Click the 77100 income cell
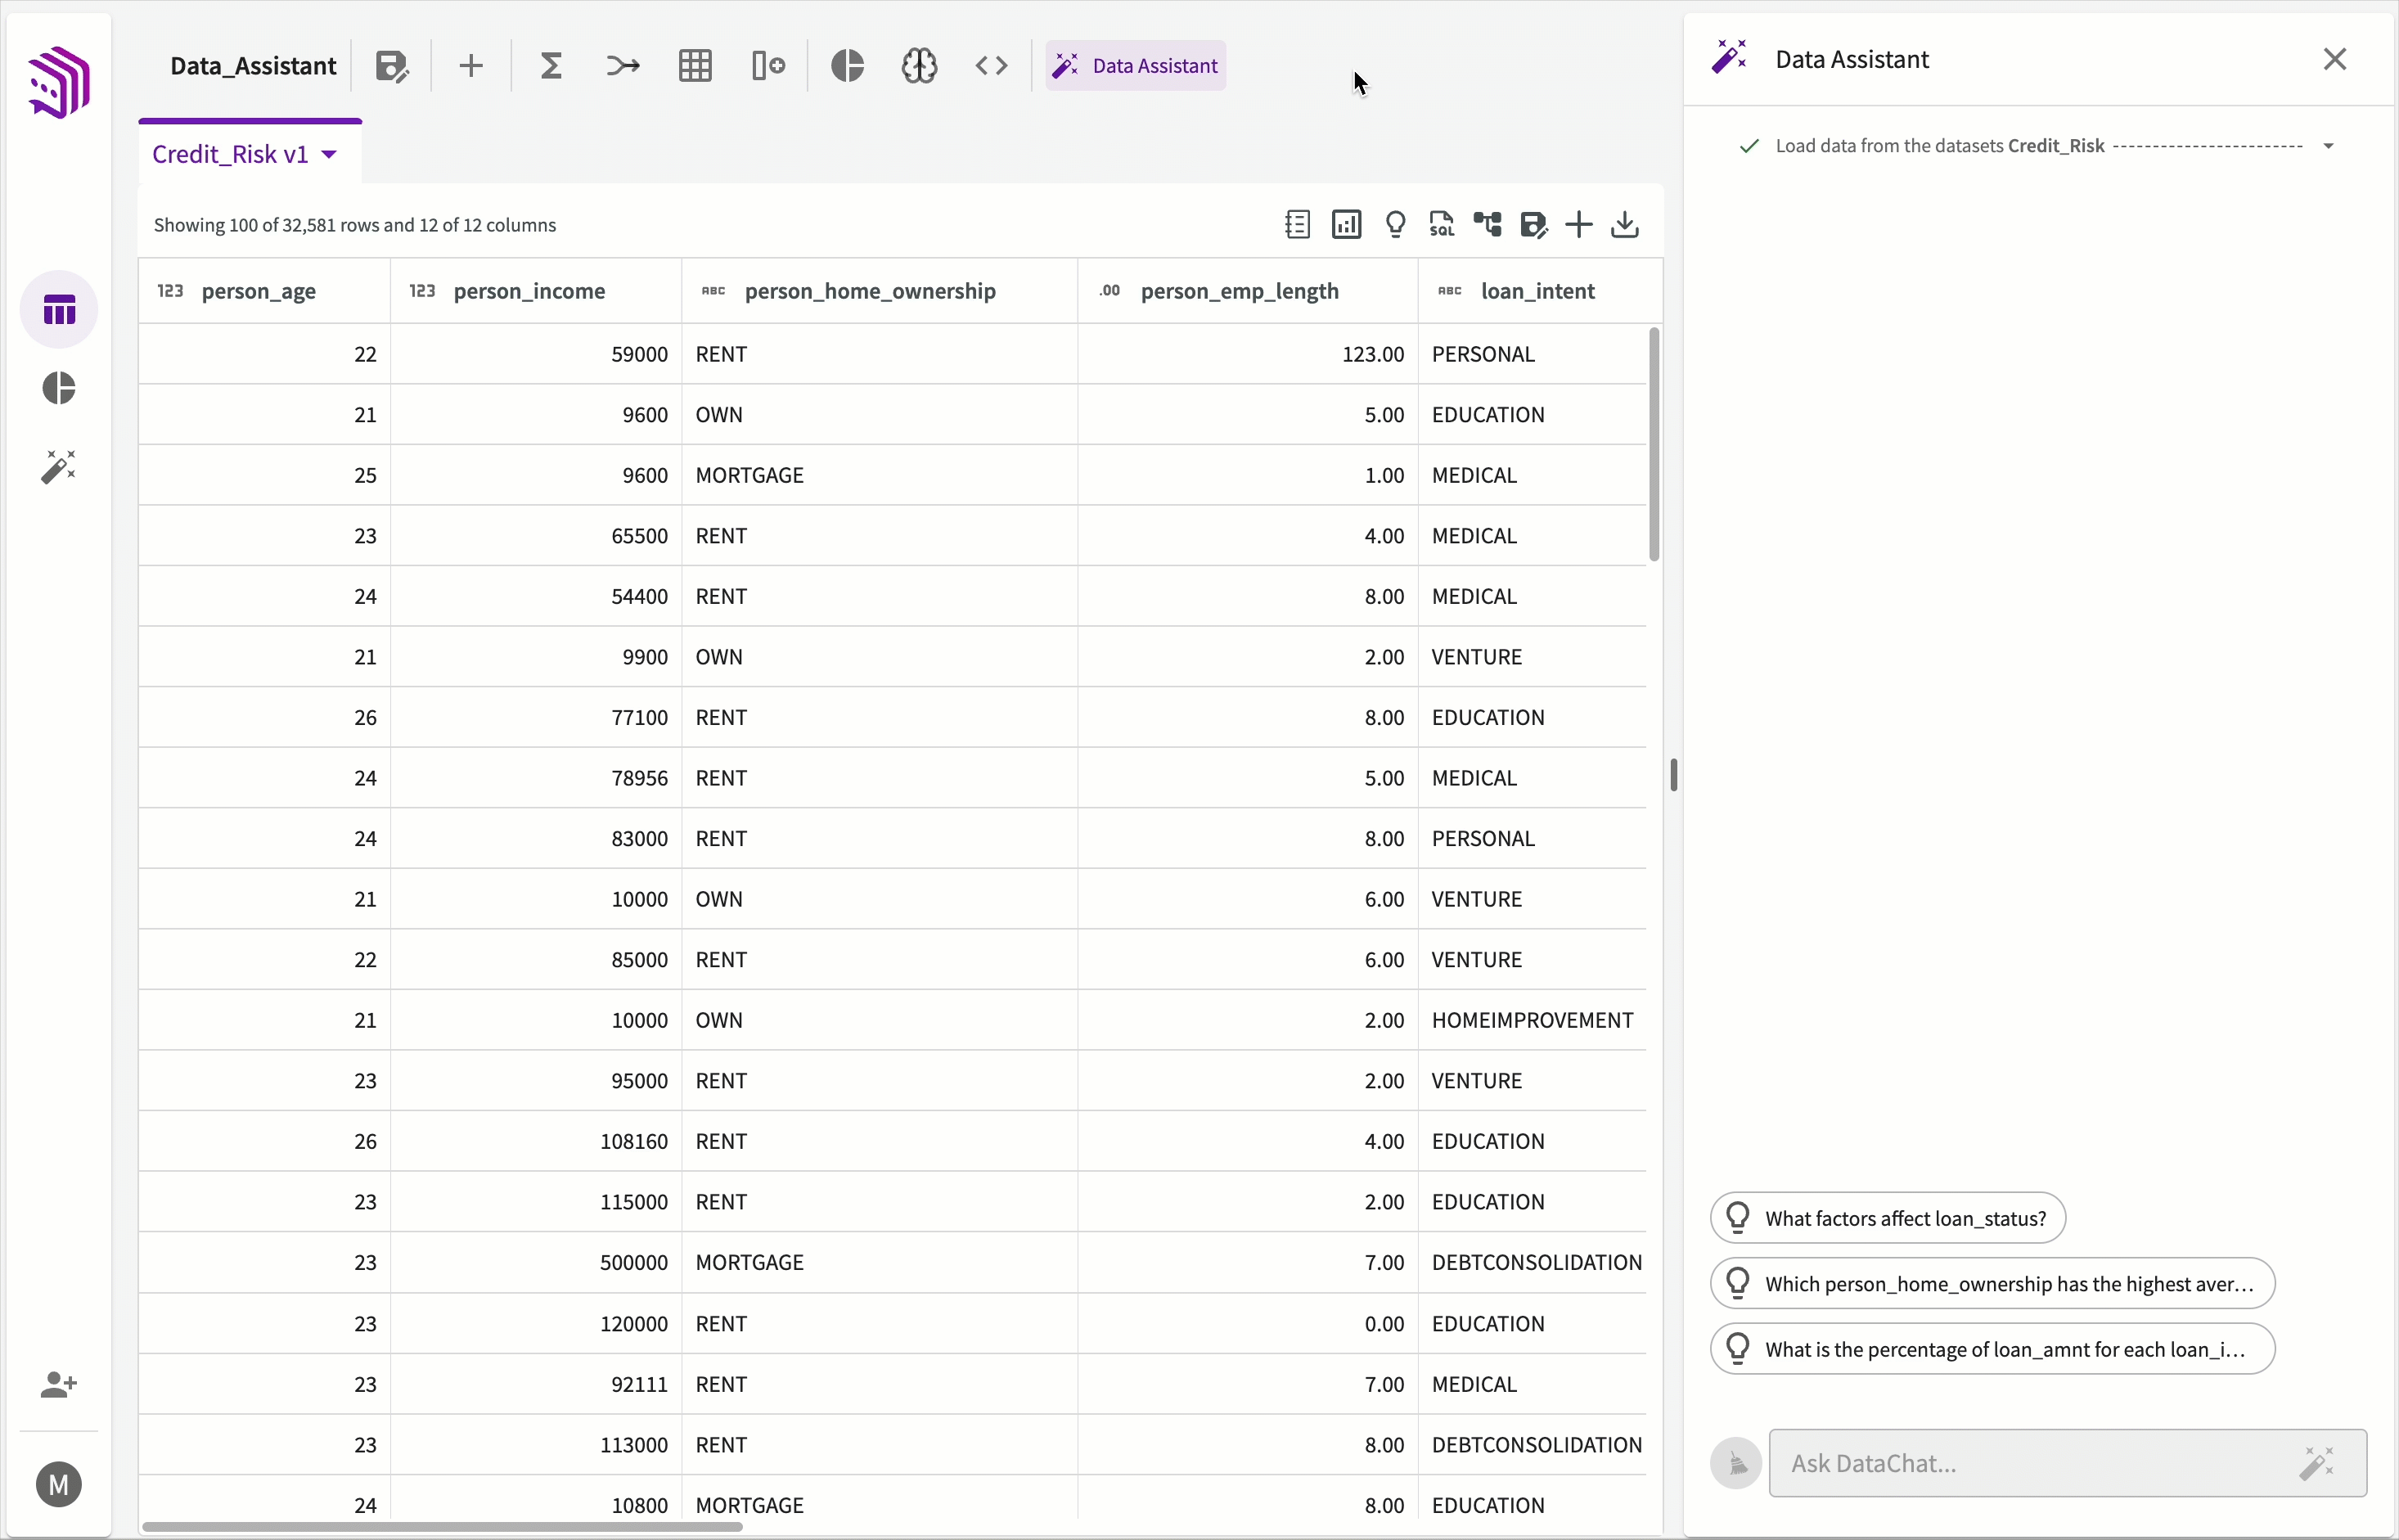 pyautogui.click(x=536, y=717)
